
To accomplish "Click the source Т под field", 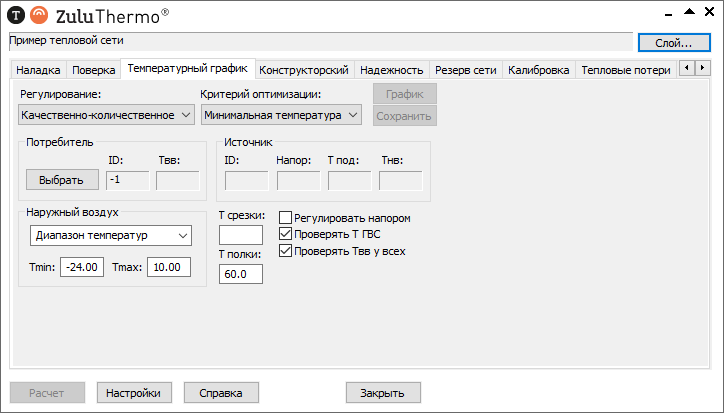I will [350, 180].
